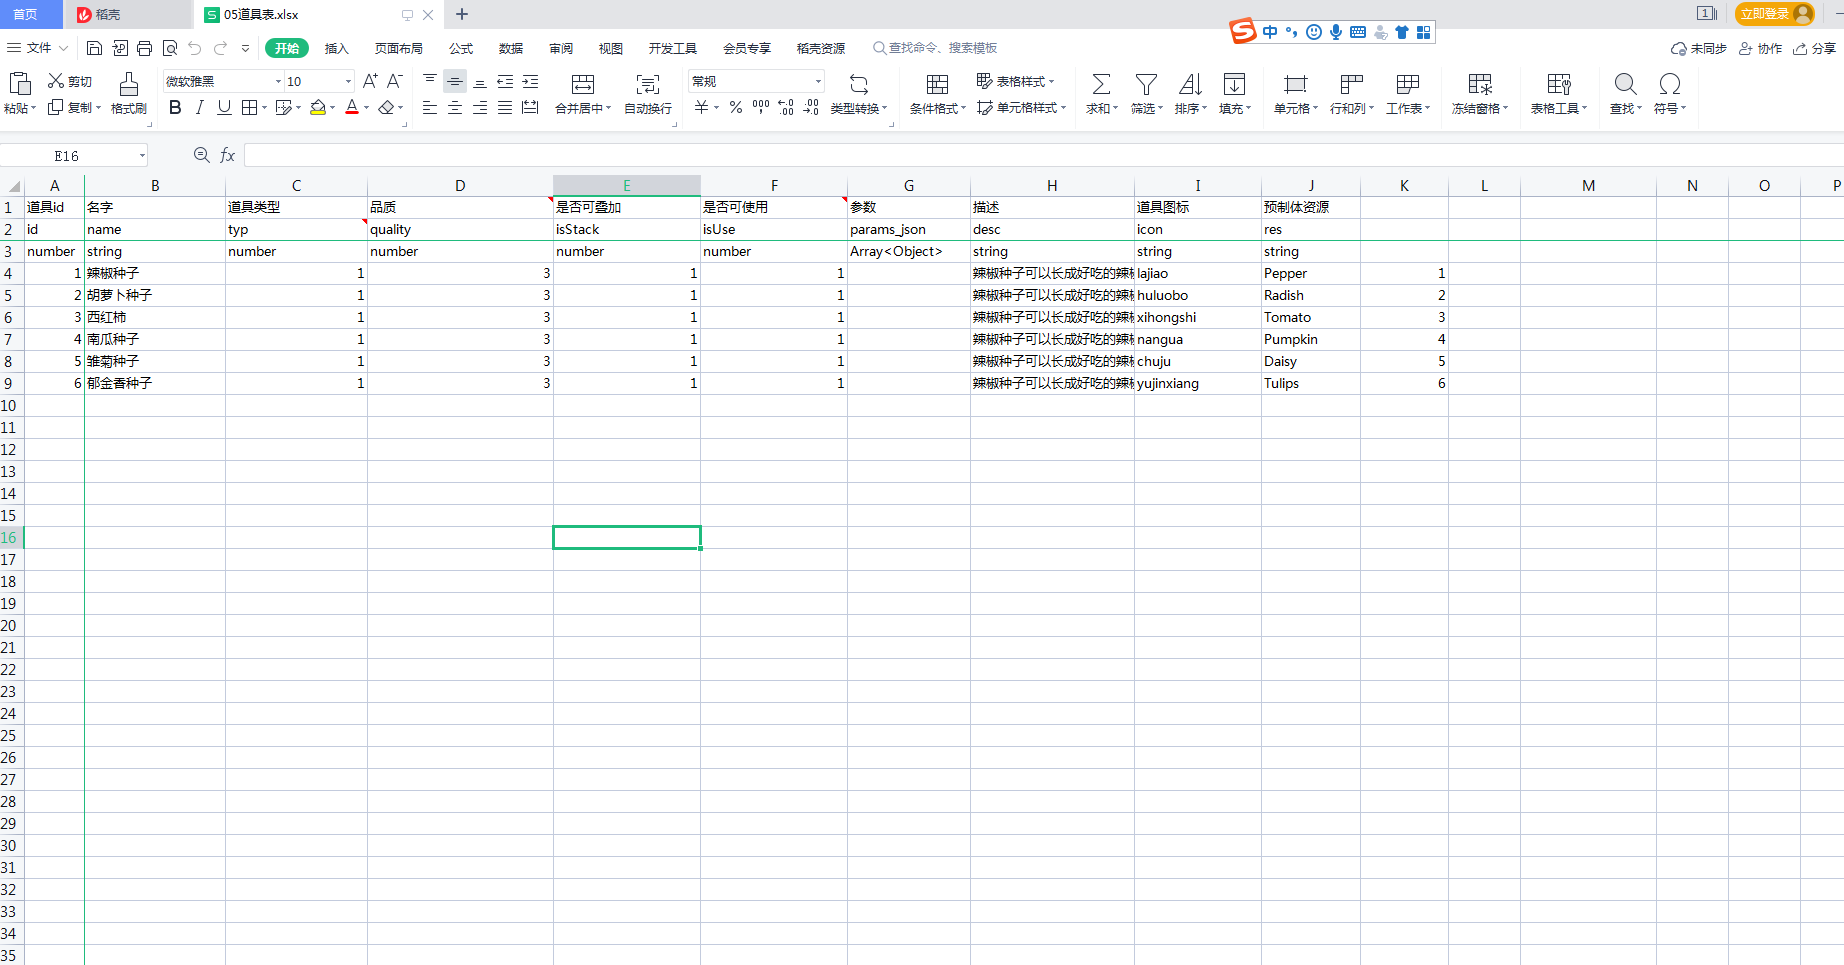
Task: Open the 文件 file menu
Action: (38, 48)
